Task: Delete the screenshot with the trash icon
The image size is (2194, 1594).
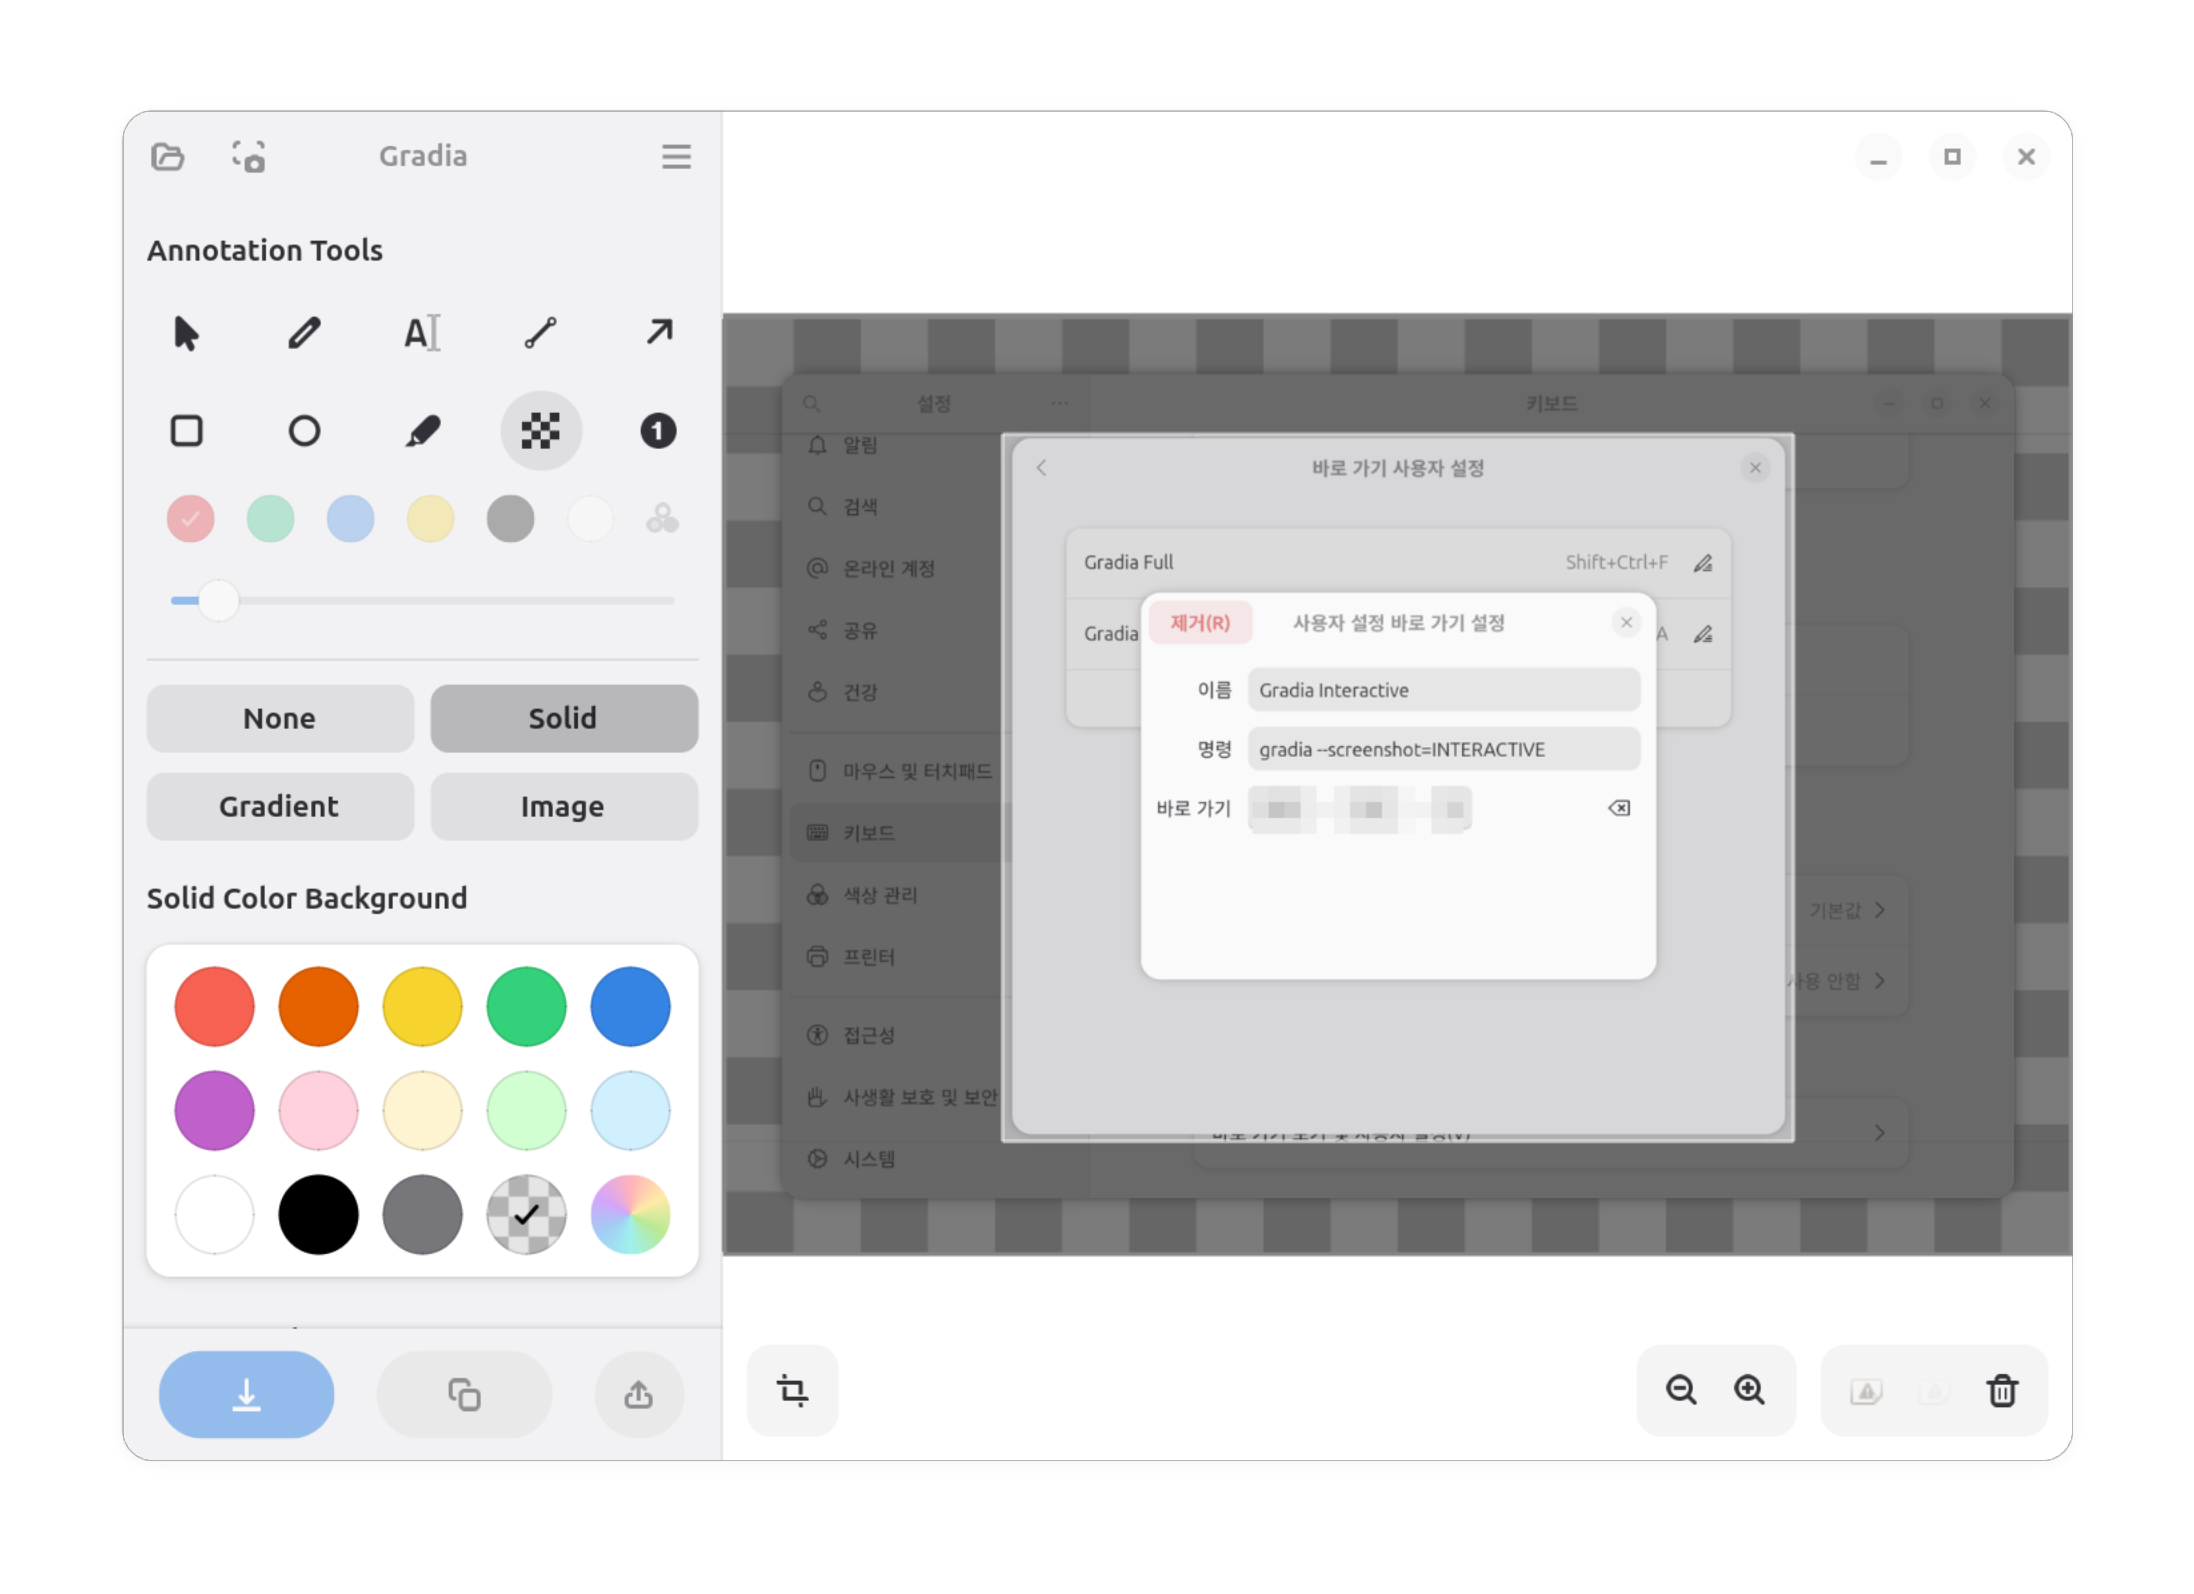Action: pos(2002,1391)
